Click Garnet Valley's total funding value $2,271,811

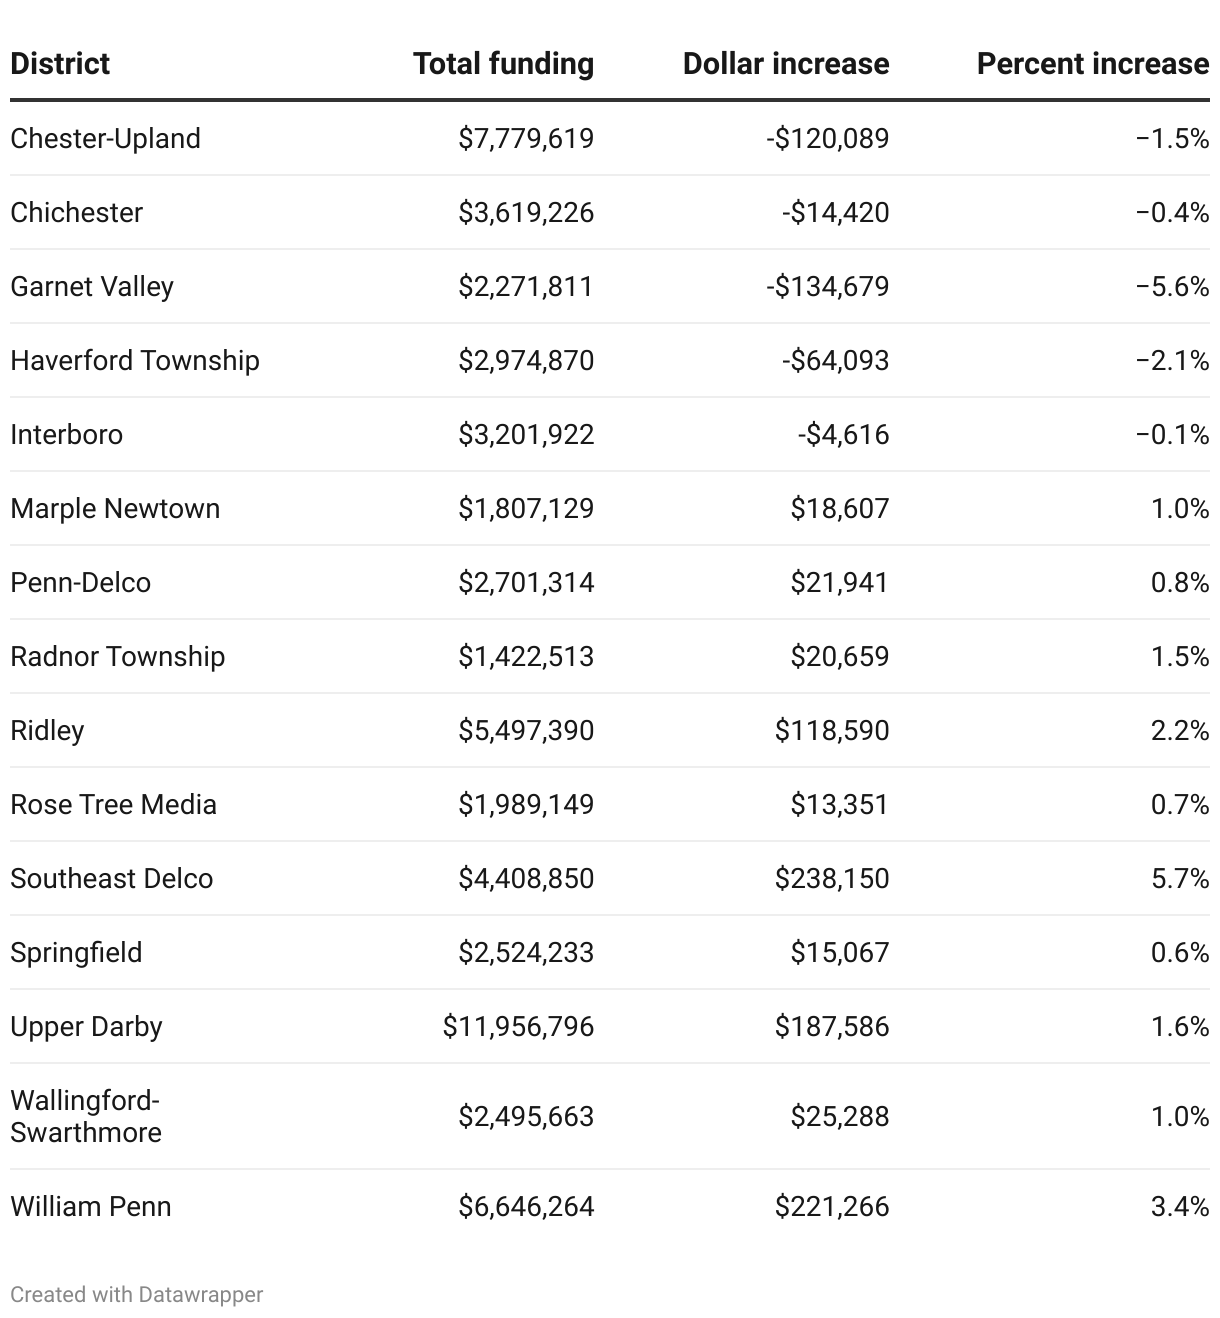(526, 286)
